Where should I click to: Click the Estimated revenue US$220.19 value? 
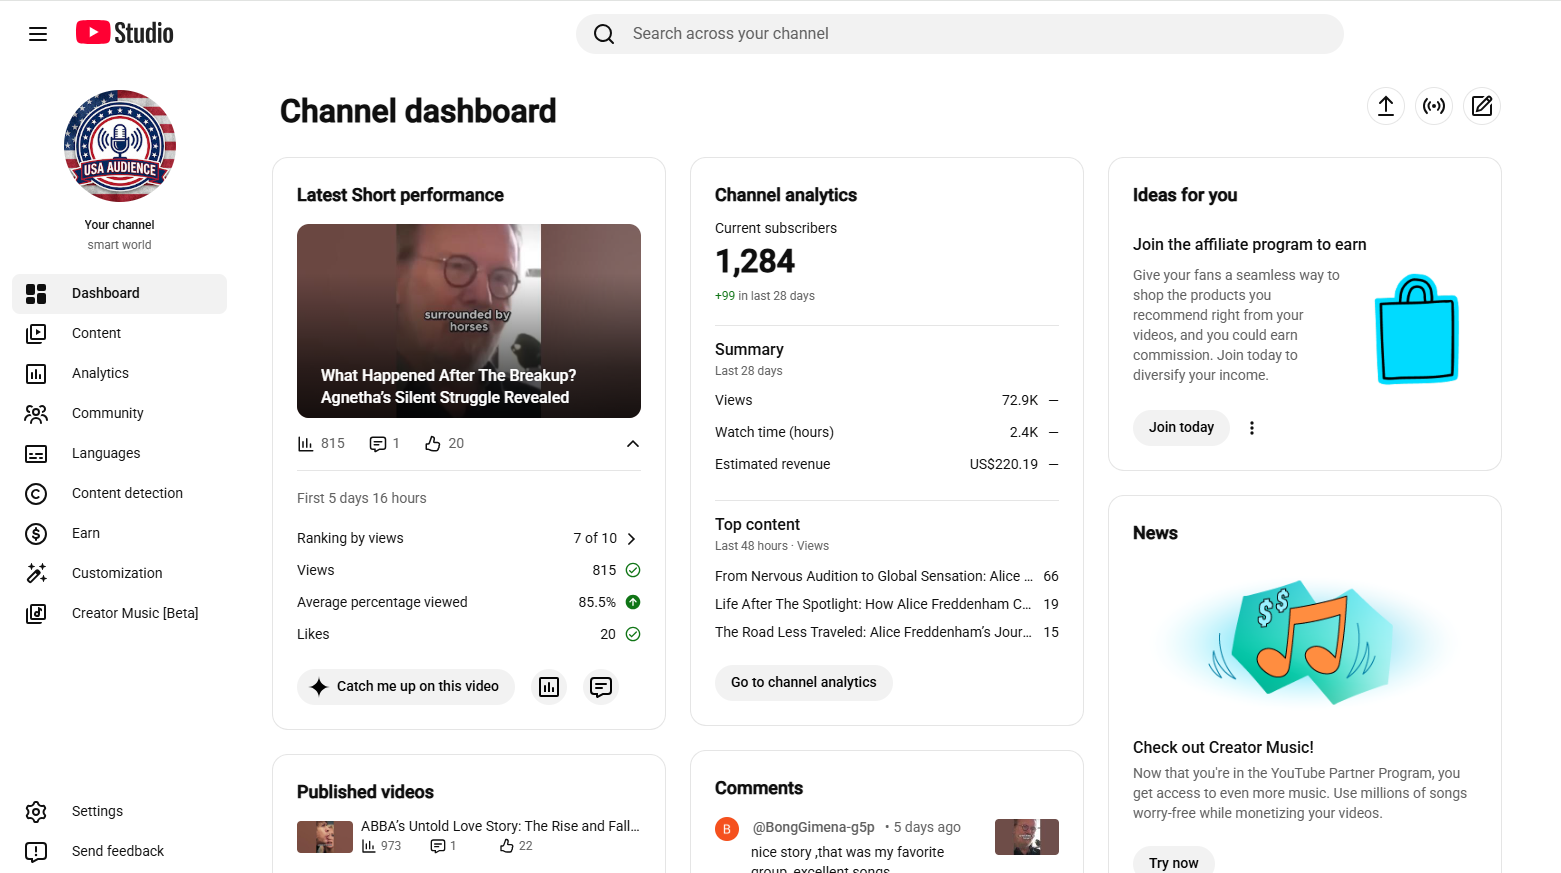[x=1004, y=465]
